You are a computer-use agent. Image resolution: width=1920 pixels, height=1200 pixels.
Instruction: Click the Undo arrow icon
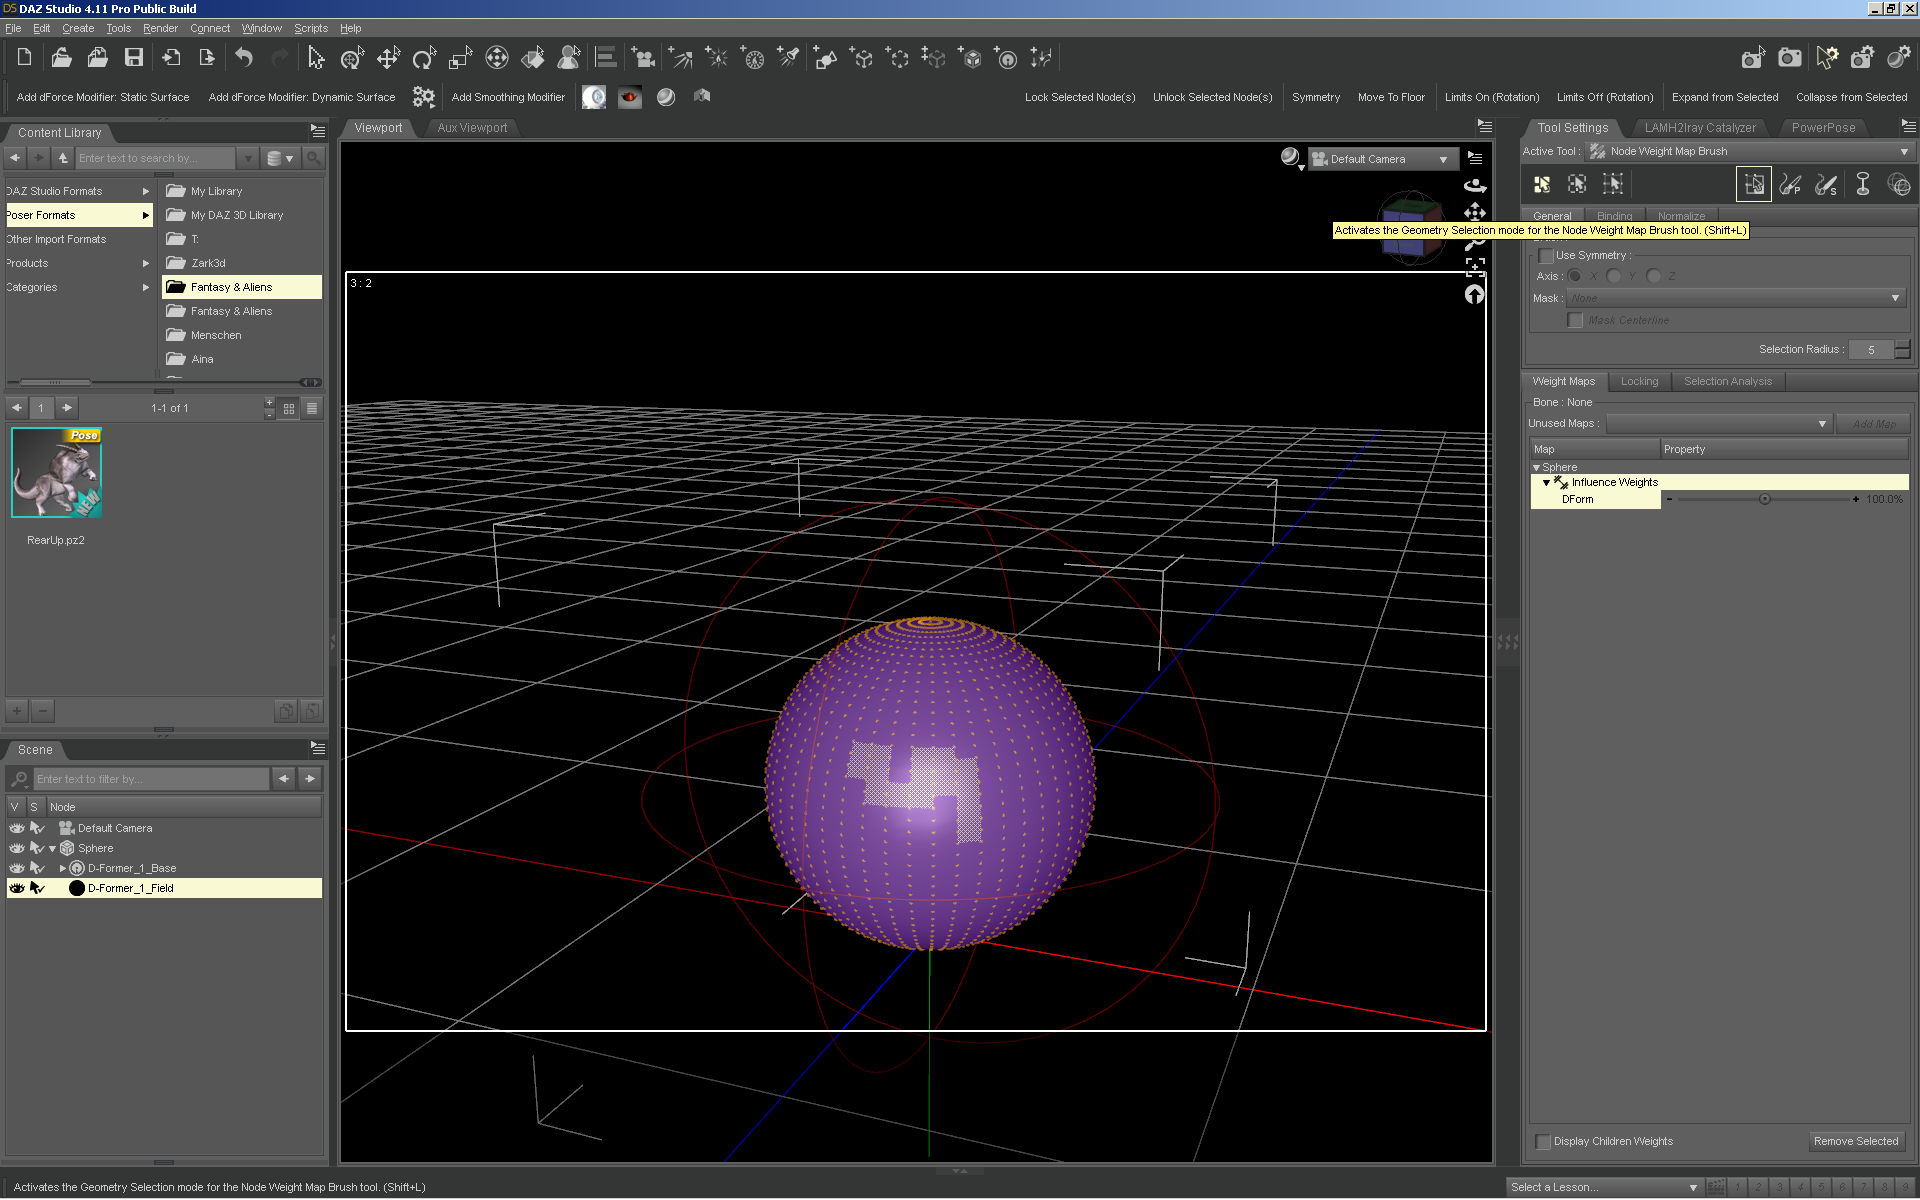coord(243,58)
